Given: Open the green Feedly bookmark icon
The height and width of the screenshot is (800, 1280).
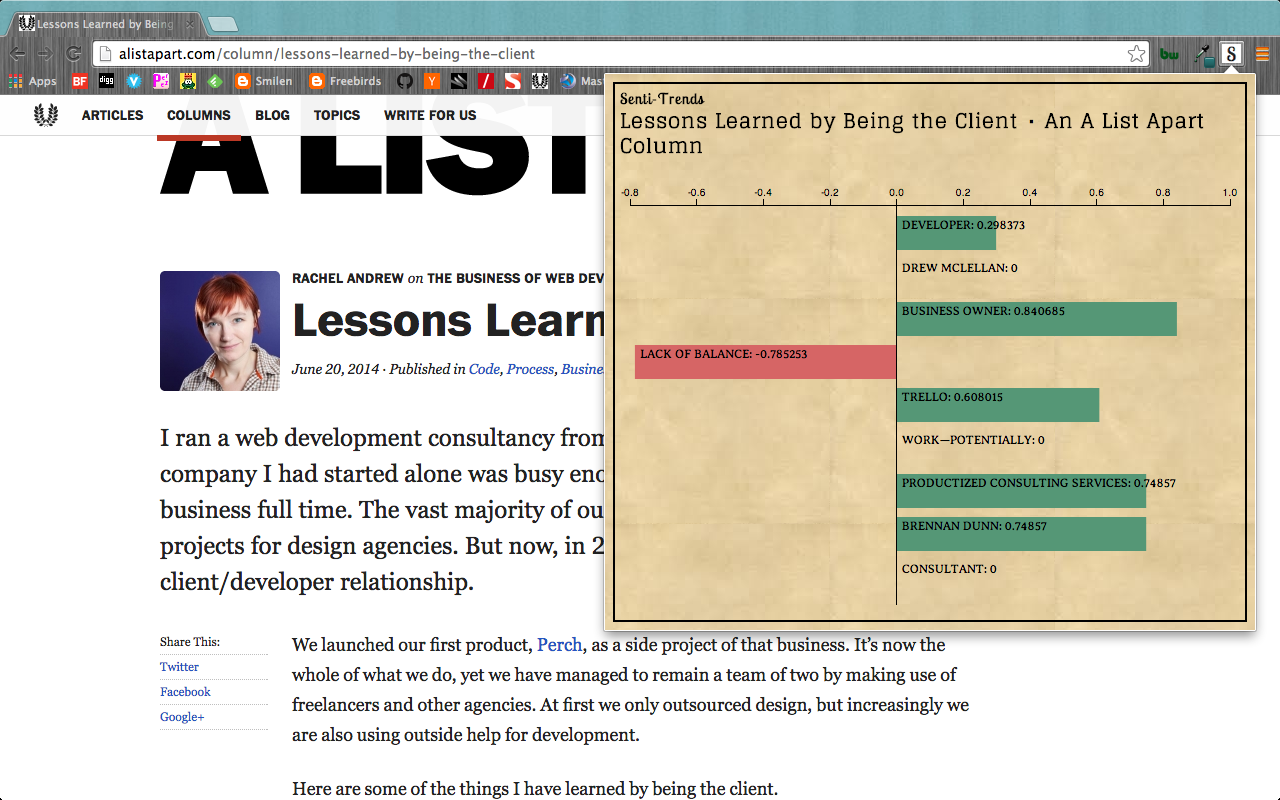Looking at the screenshot, I should point(215,81).
